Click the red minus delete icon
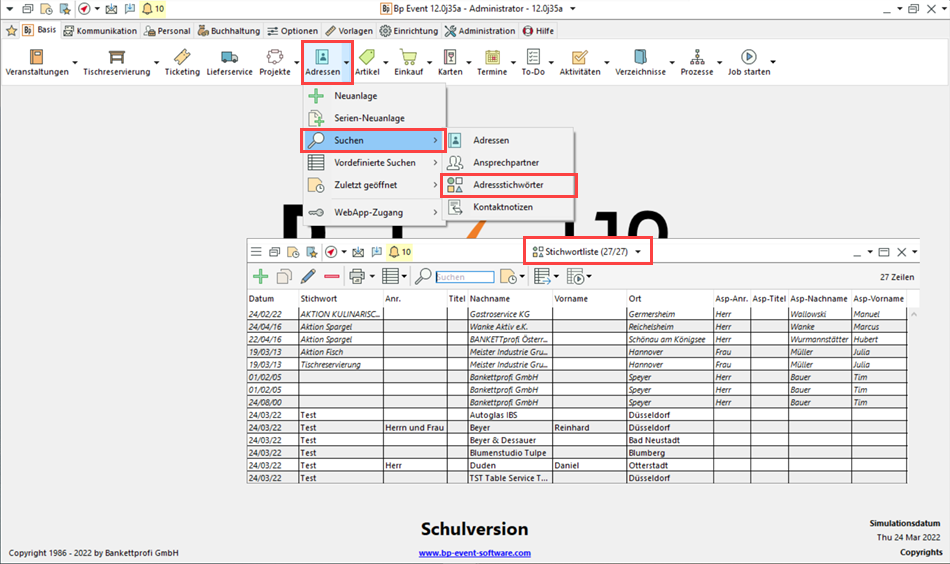The height and width of the screenshot is (564, 950). (331, 276)
